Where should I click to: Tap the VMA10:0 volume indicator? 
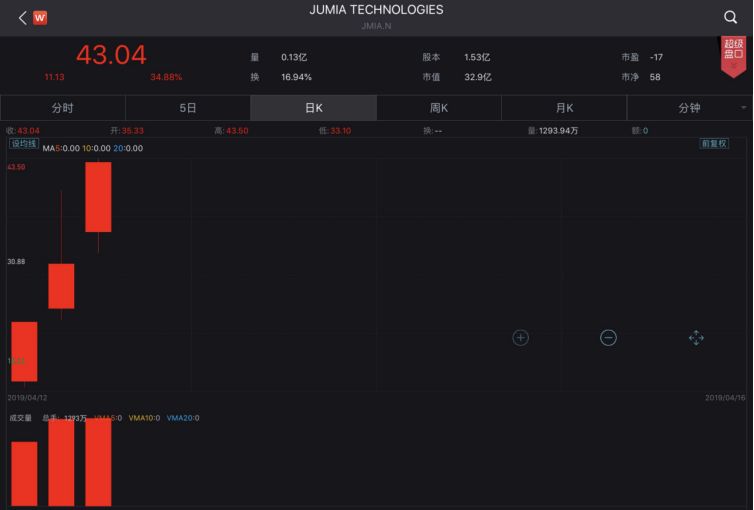pyautogui.click(x=144, y=418)
